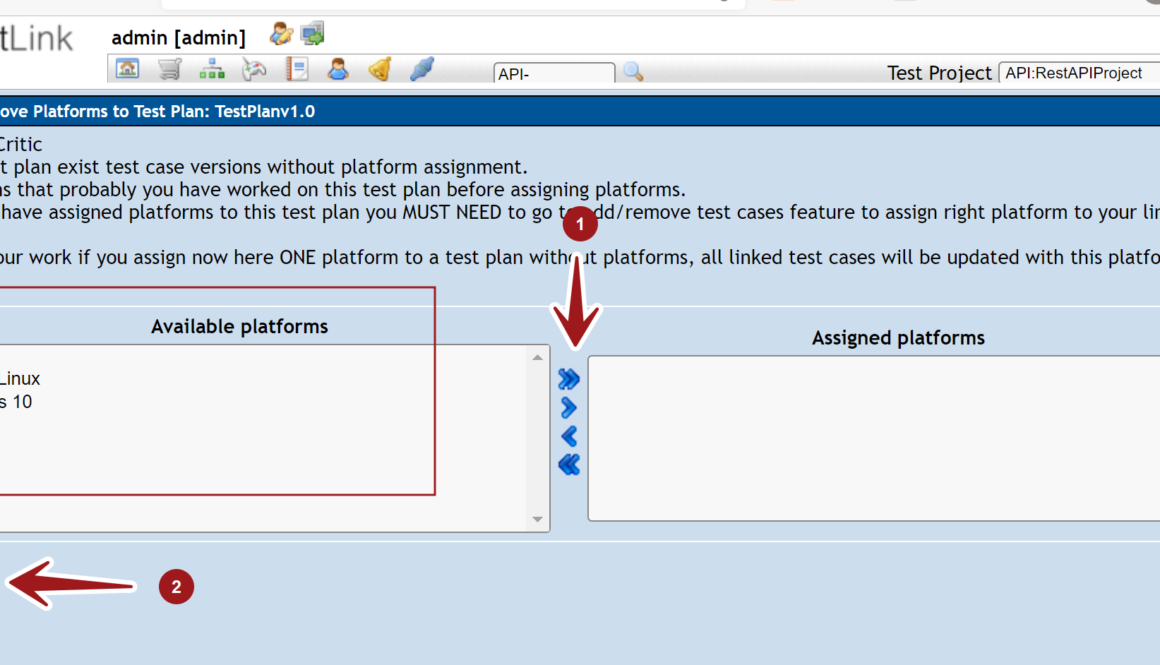
Task: Click the magnifier search icon
Action: [x=633, y=72]
